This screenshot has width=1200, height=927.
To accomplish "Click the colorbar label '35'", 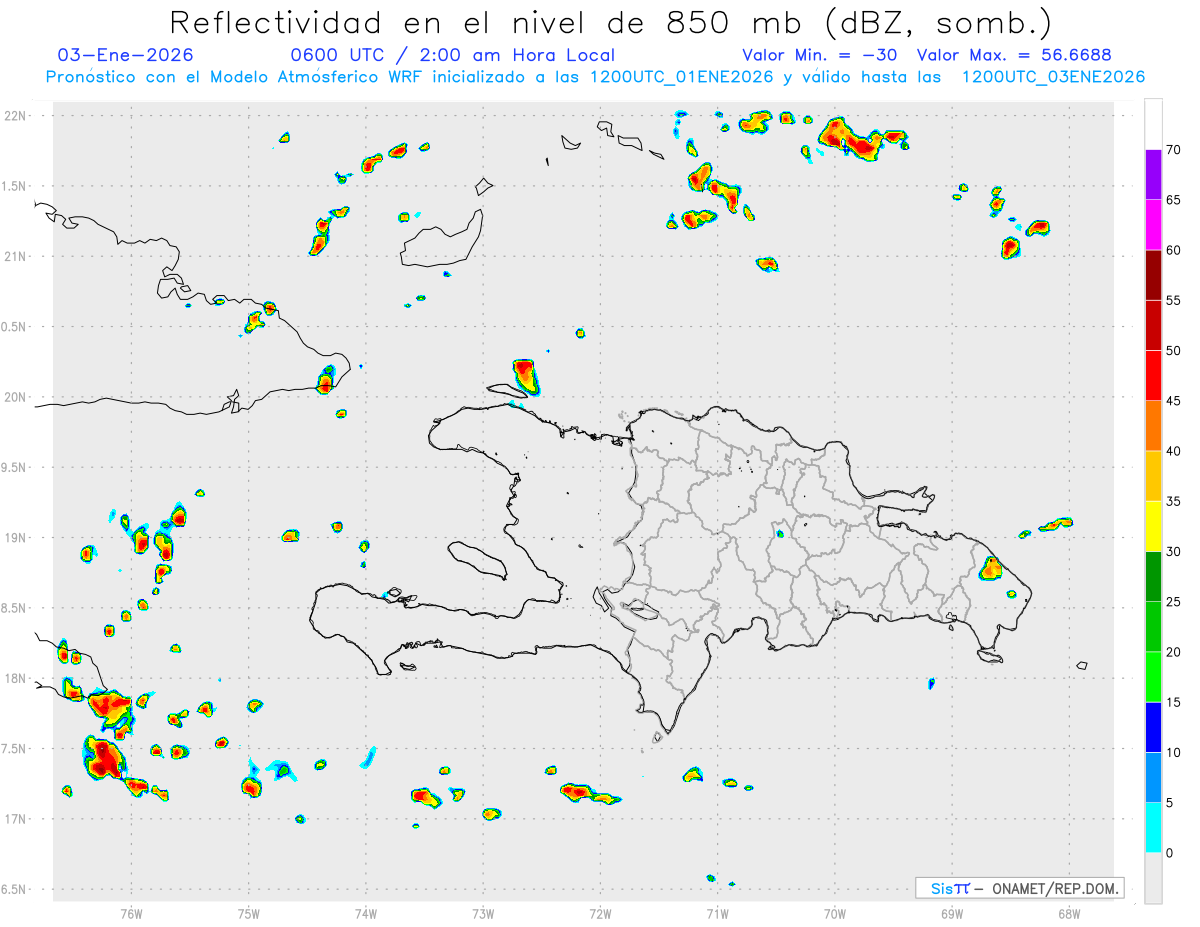I will (1174, 501).
